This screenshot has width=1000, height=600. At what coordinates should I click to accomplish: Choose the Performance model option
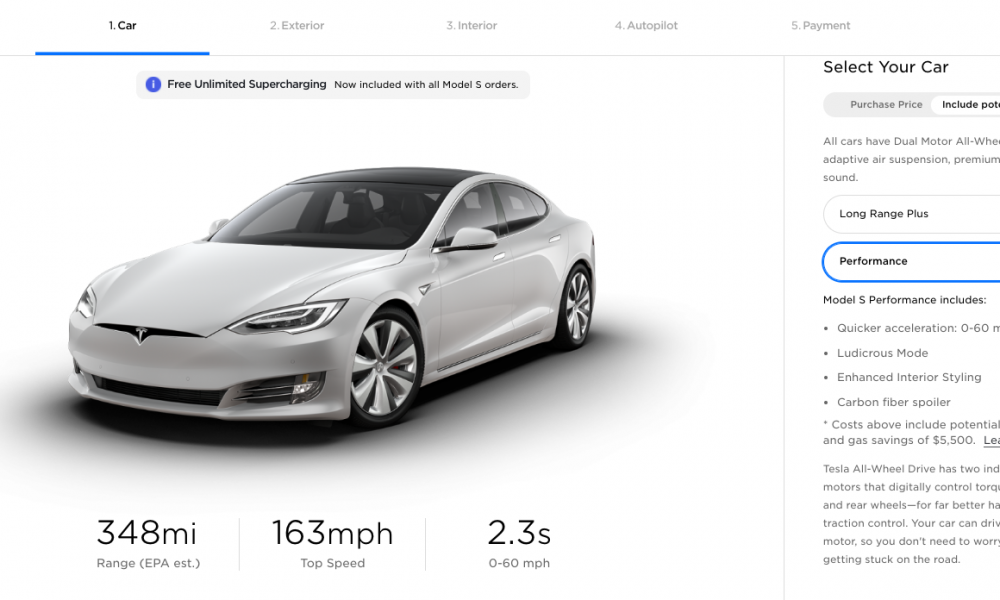pos(912,261)
